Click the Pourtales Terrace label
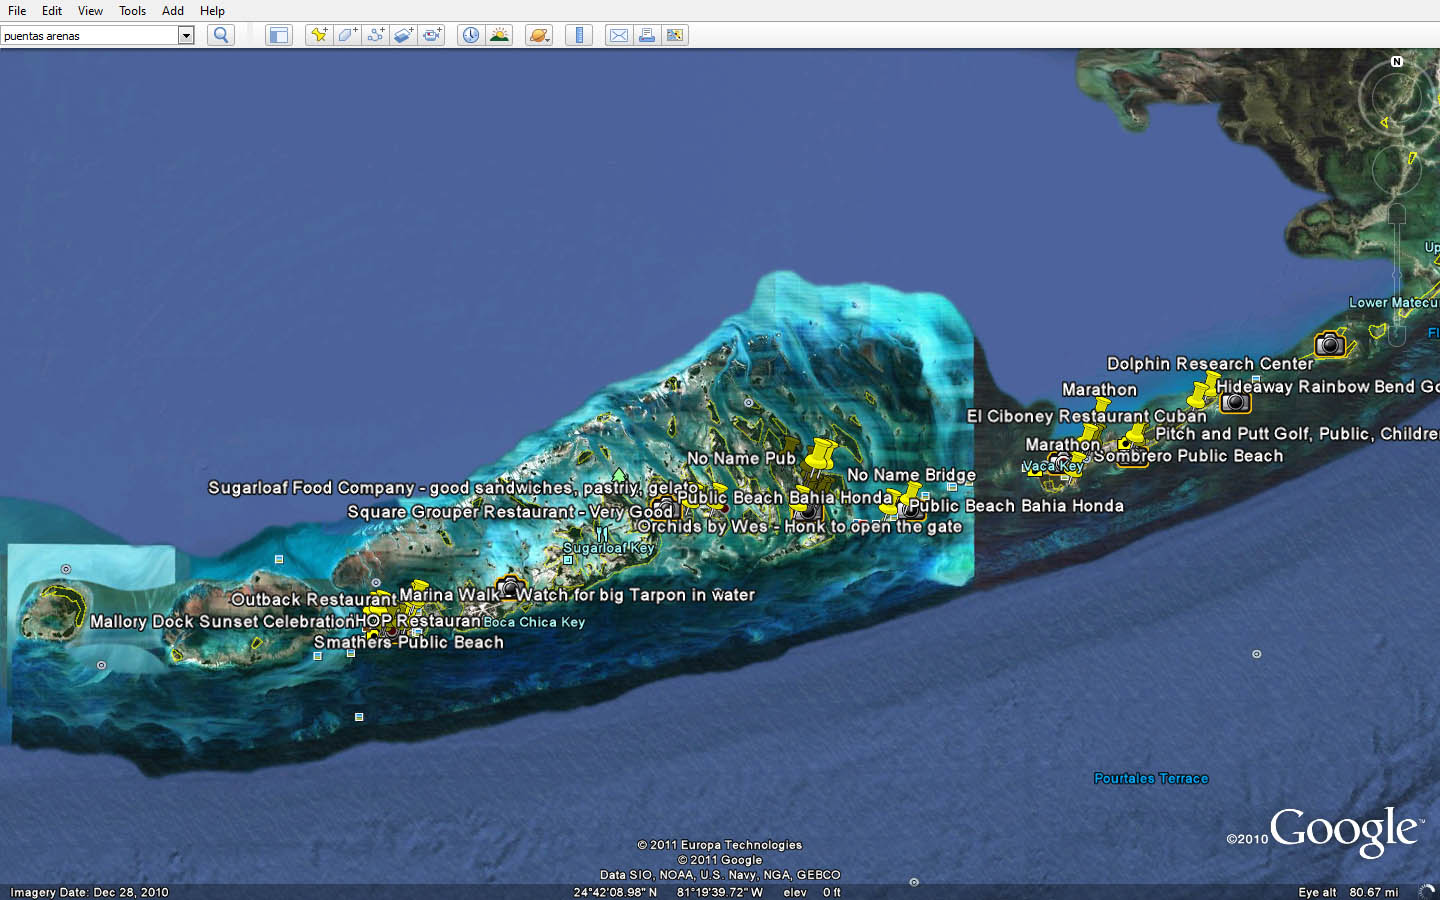The height and width of the screenshot is (900, 1440). 1151,778
